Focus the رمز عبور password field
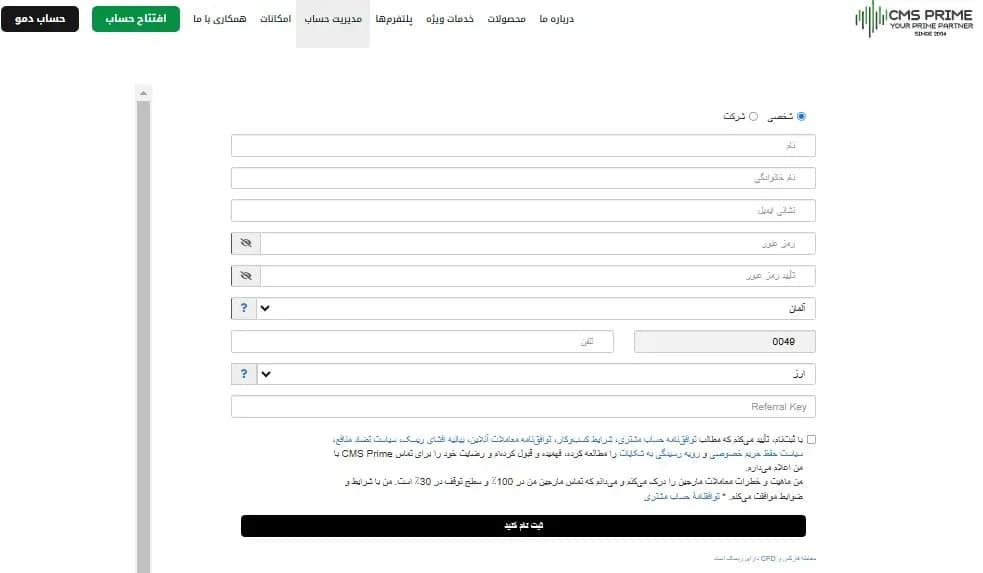The image size is (983, 573). (538, 243)
